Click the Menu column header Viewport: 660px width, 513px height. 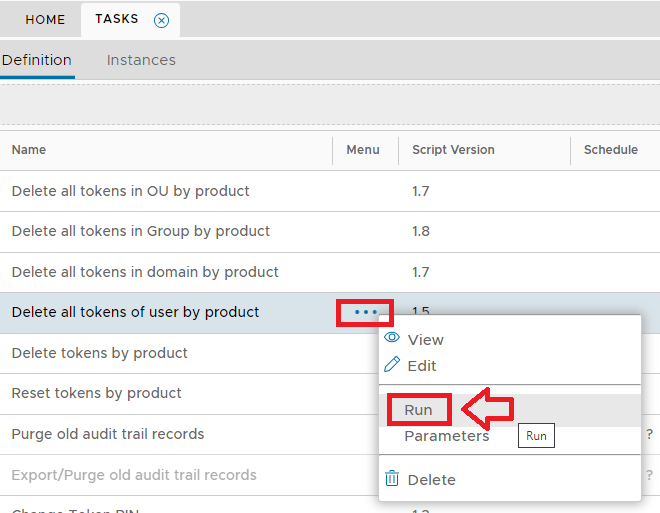(x=363, y=150)
